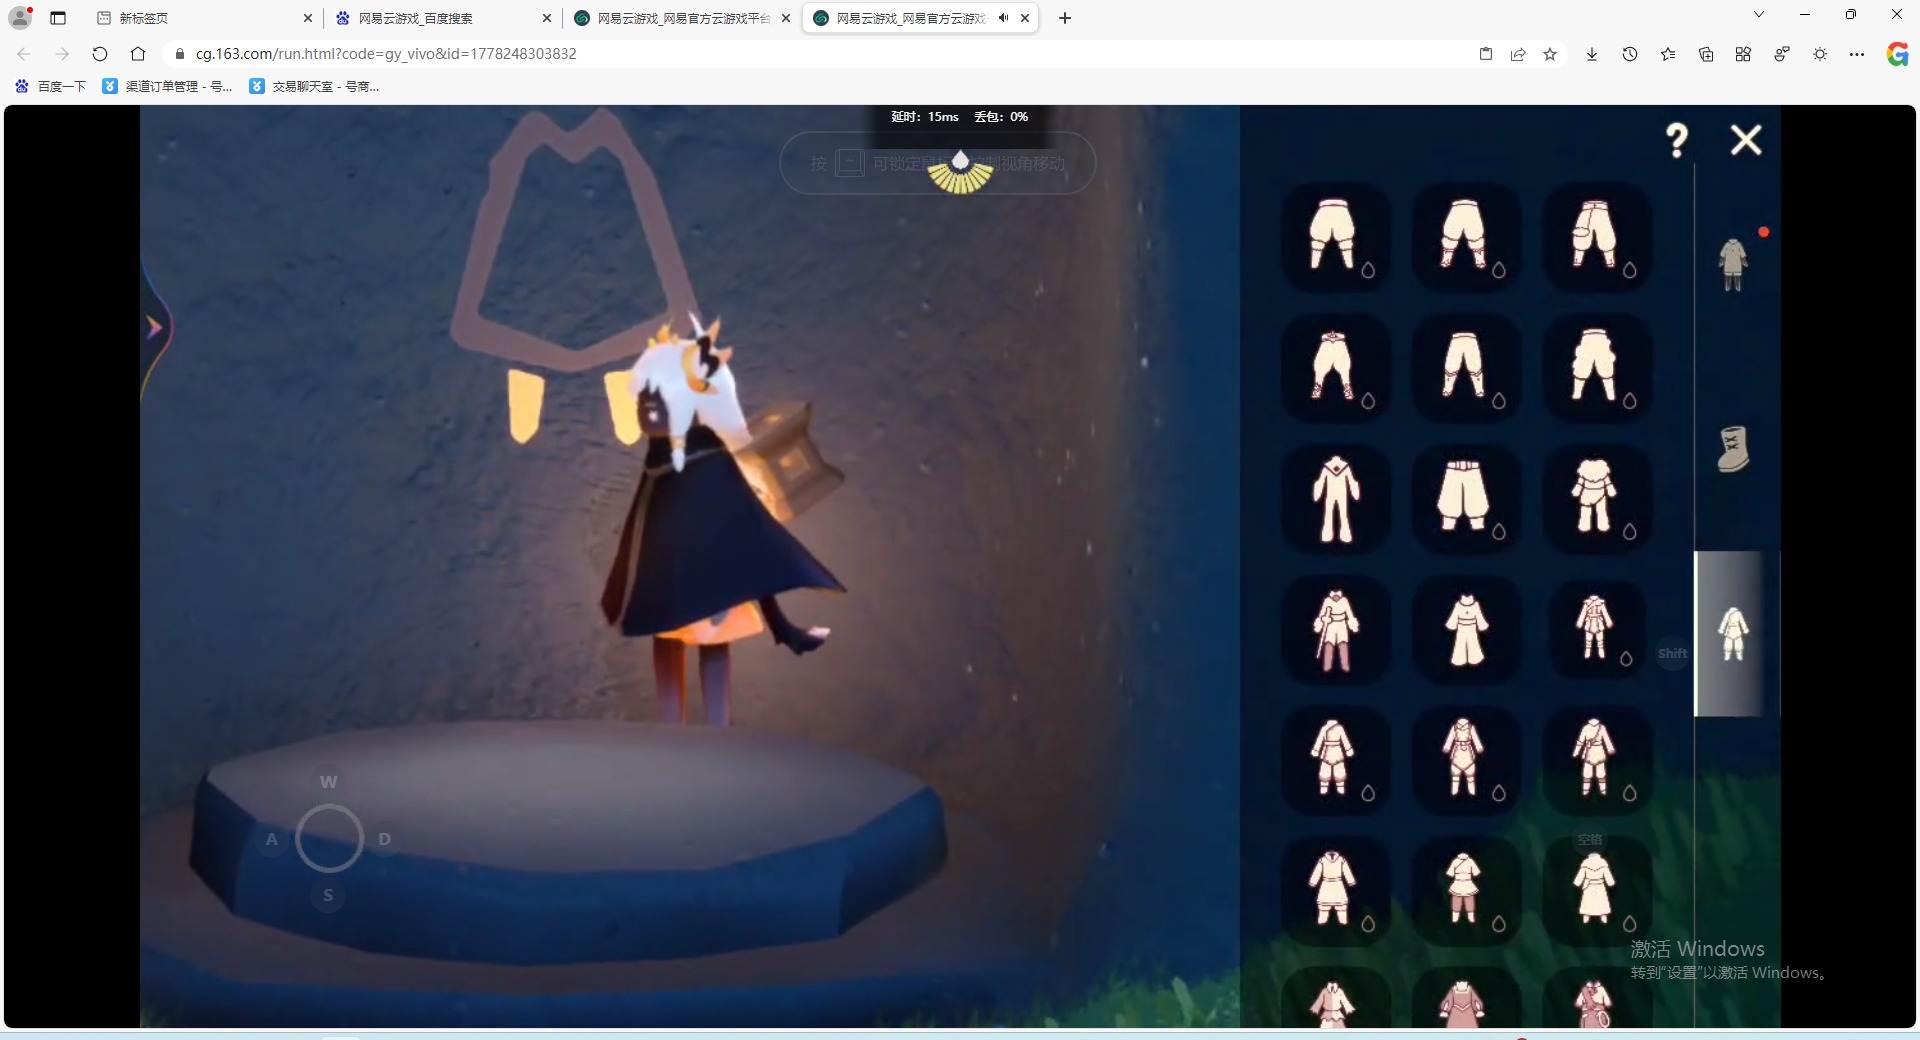The image size is (1920, 1040).
Task: Tap the Shift key hint beside outfits
Action: [1672, 654]
